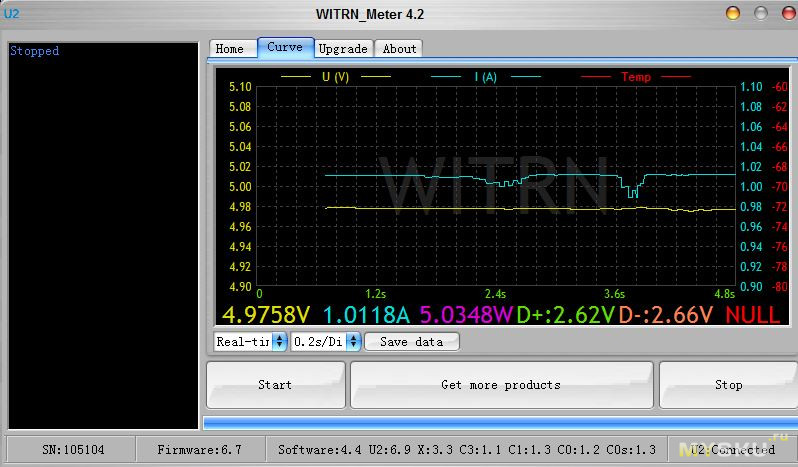798x467 pixels.
Task: Select the Curve tab
Action: (x=286, y=47)
